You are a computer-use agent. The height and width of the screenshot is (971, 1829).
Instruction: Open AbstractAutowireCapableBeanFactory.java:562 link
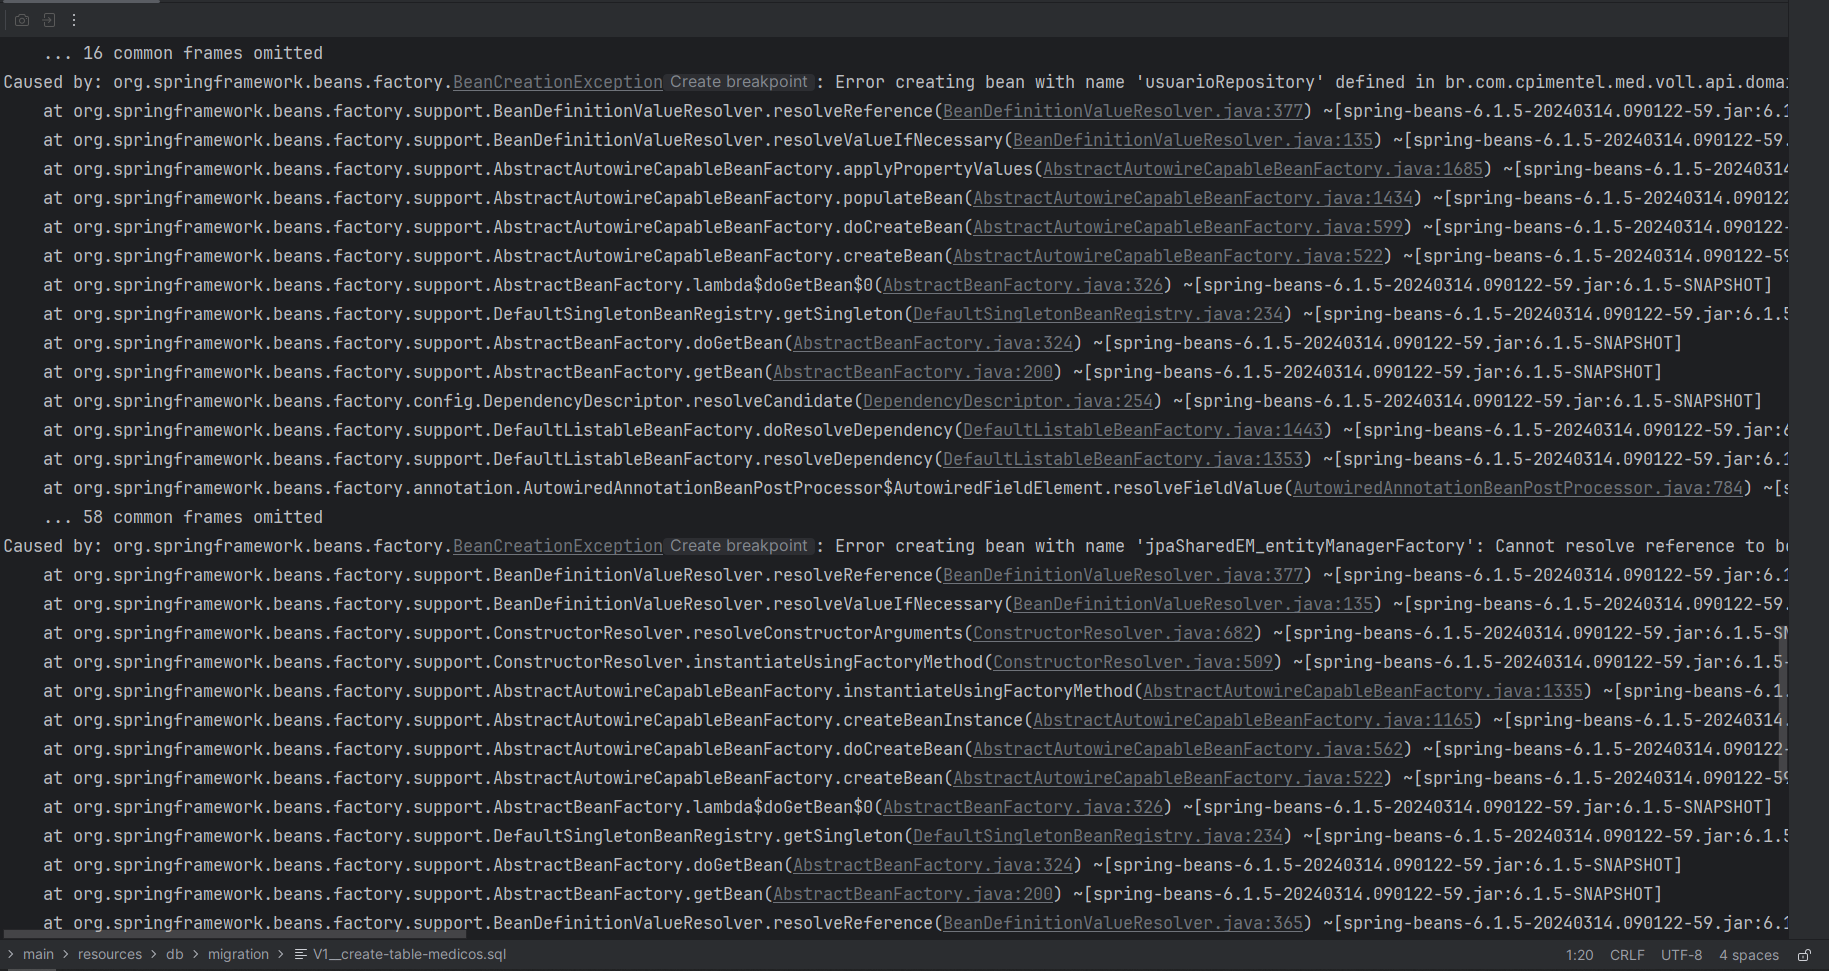1188,749
